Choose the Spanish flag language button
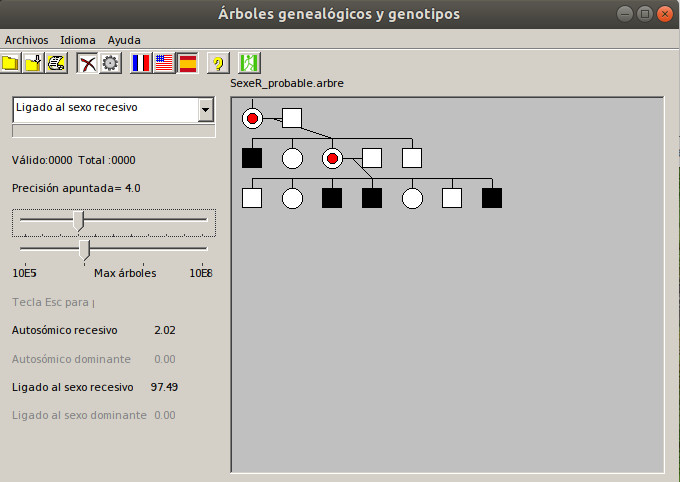This screenshot has width=680, height=482. pyautogui.click(x=187, y=63)
